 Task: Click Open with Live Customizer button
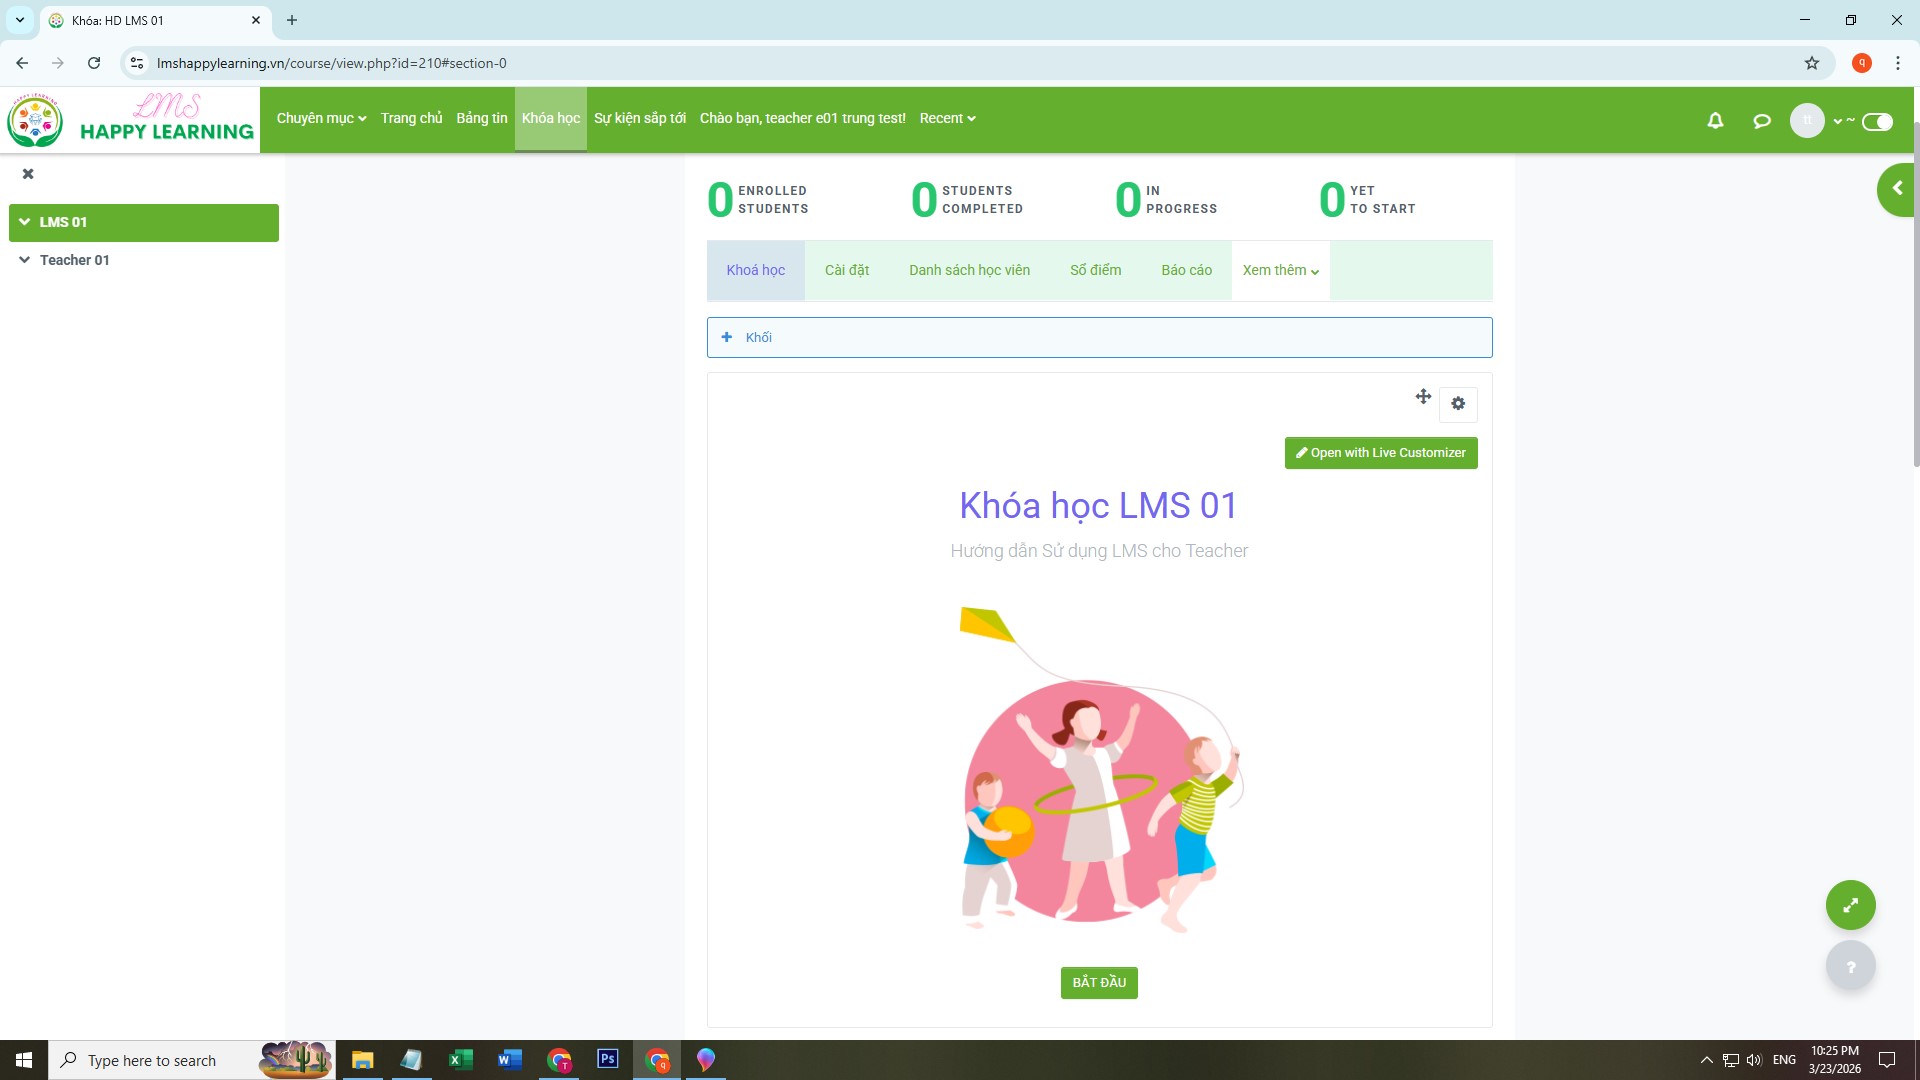[x=1380, y=453]
